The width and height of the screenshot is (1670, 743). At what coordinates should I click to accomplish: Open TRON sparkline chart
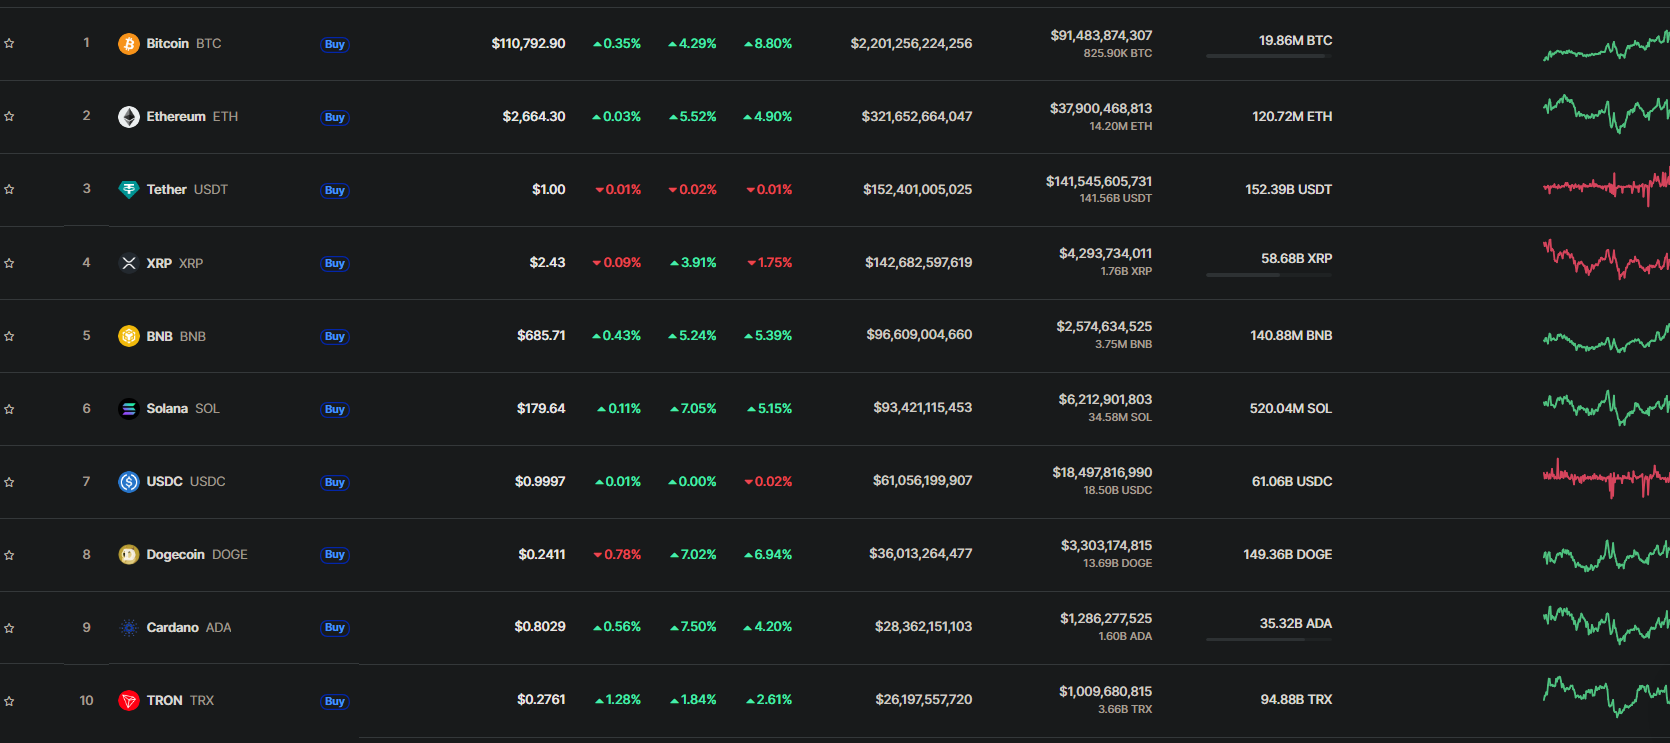coord(1606,696)
